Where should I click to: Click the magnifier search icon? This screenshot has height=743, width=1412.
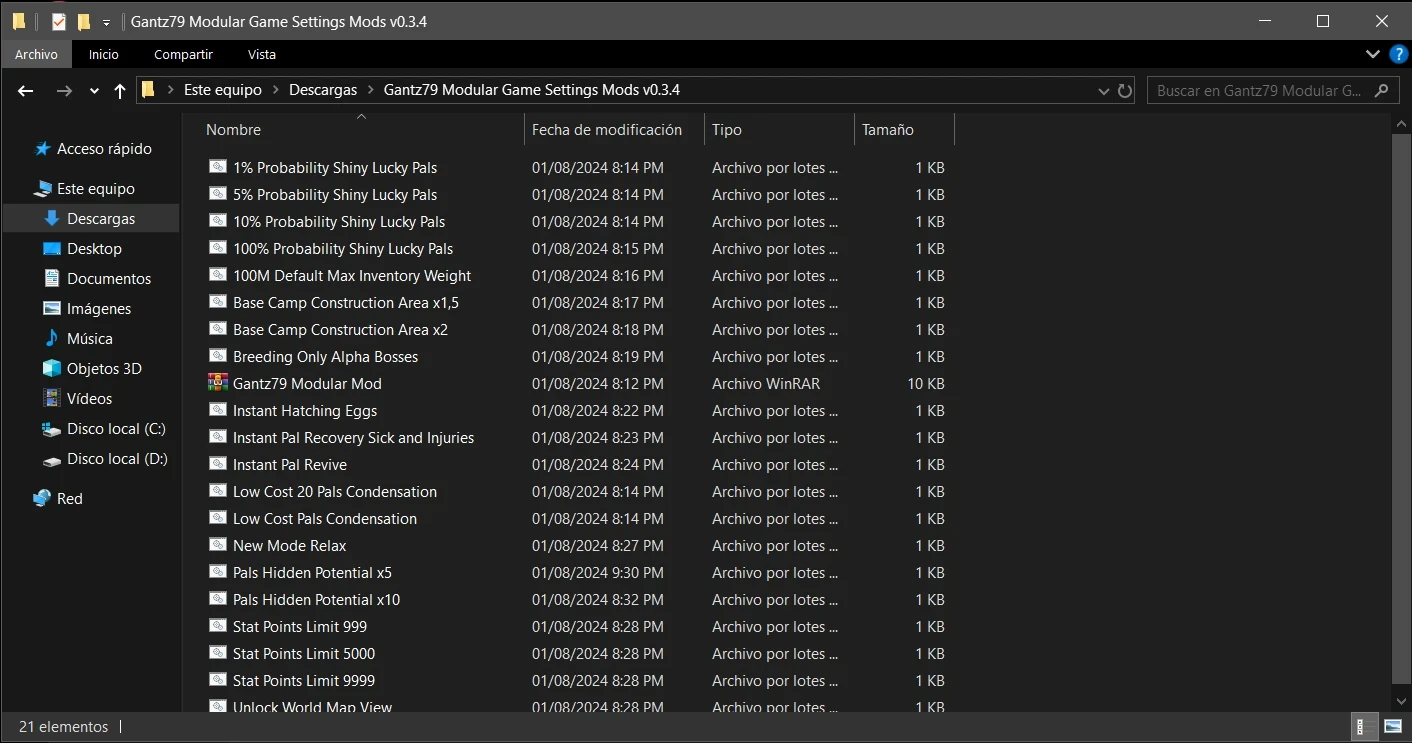1382,90
